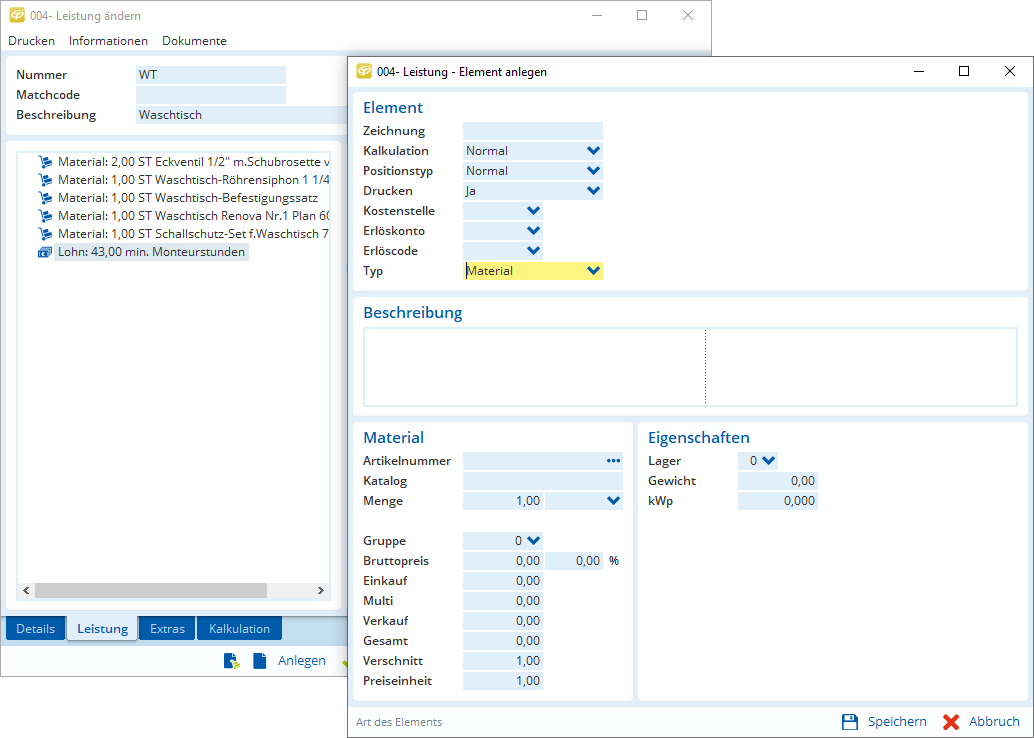
Task: Switch to the Extras tab
Action: point(167,629)
